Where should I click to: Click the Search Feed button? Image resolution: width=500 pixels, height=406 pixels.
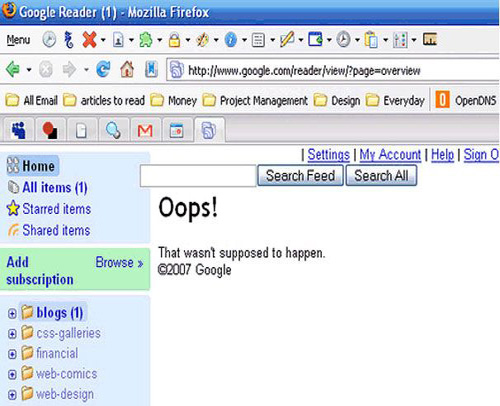coord(300,176)
